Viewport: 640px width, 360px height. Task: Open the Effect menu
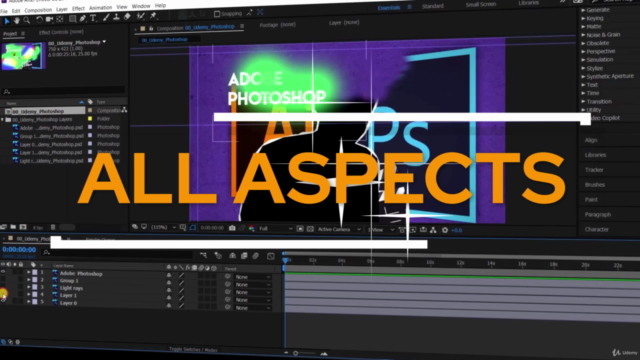pos(78,9)
